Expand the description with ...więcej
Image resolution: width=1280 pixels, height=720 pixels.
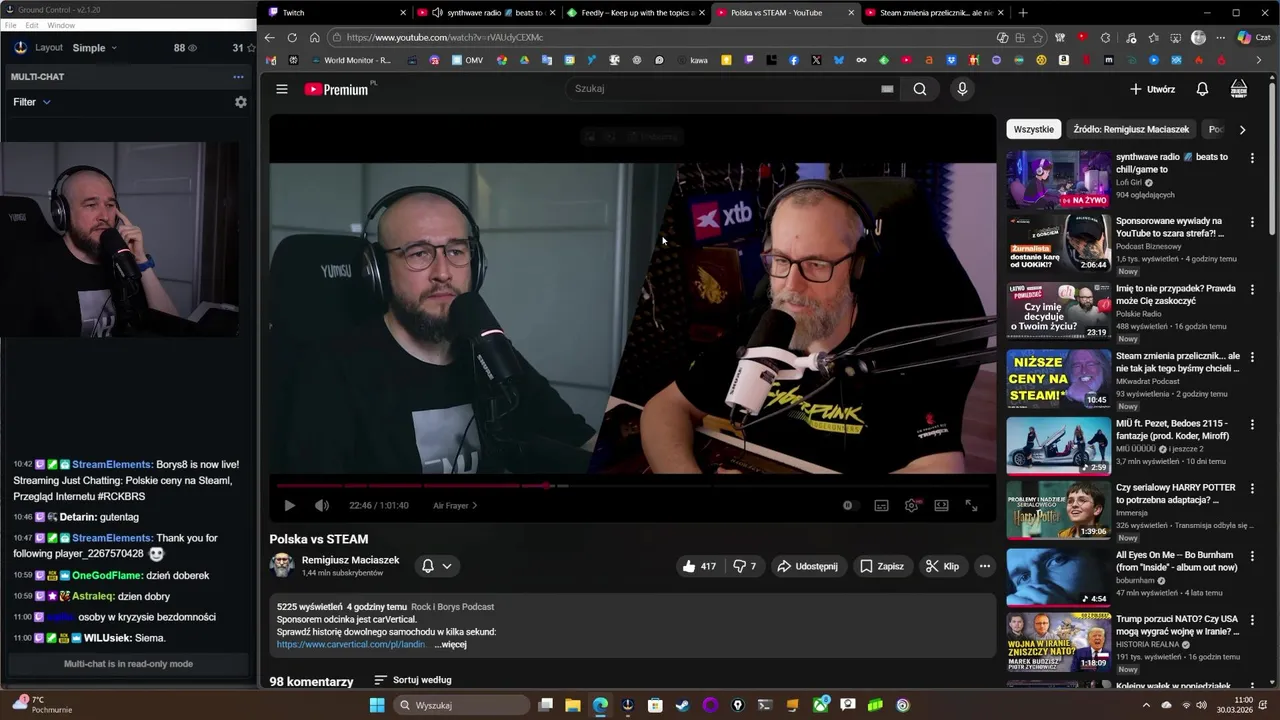(x=450, y=645)
